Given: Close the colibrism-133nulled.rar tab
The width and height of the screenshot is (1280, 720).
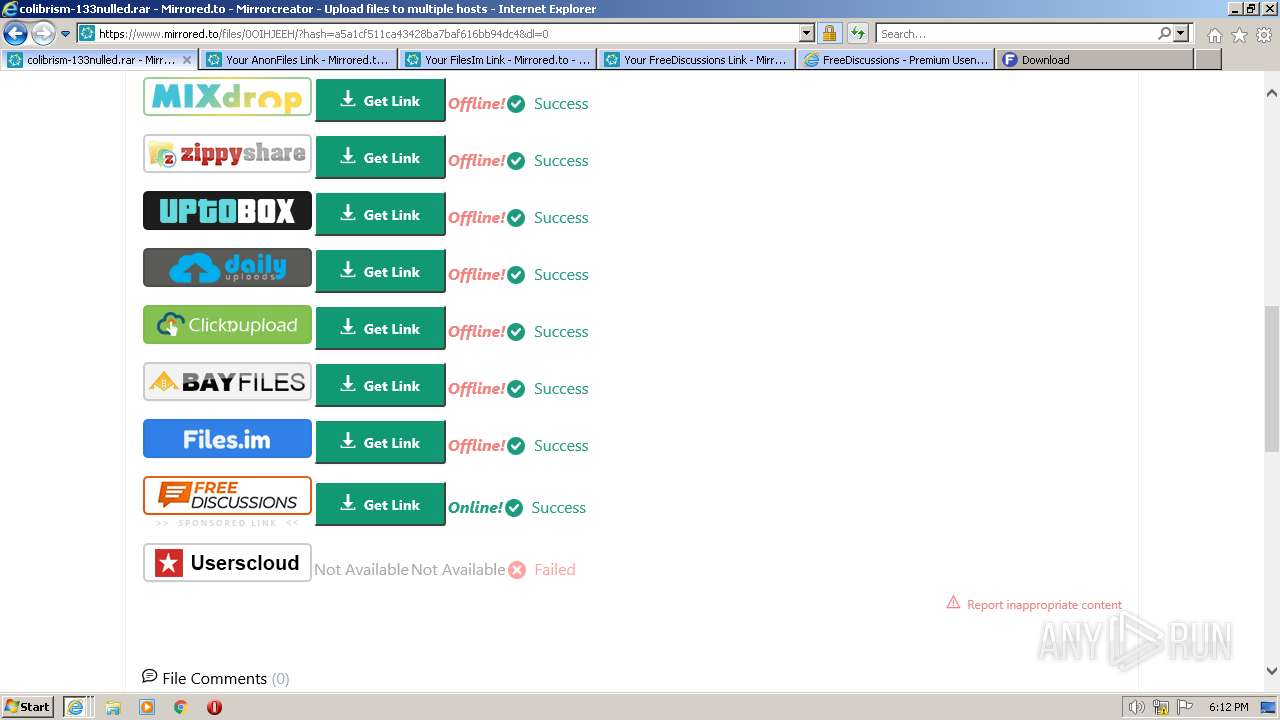Looking at the screenshot, I should 186,60.
